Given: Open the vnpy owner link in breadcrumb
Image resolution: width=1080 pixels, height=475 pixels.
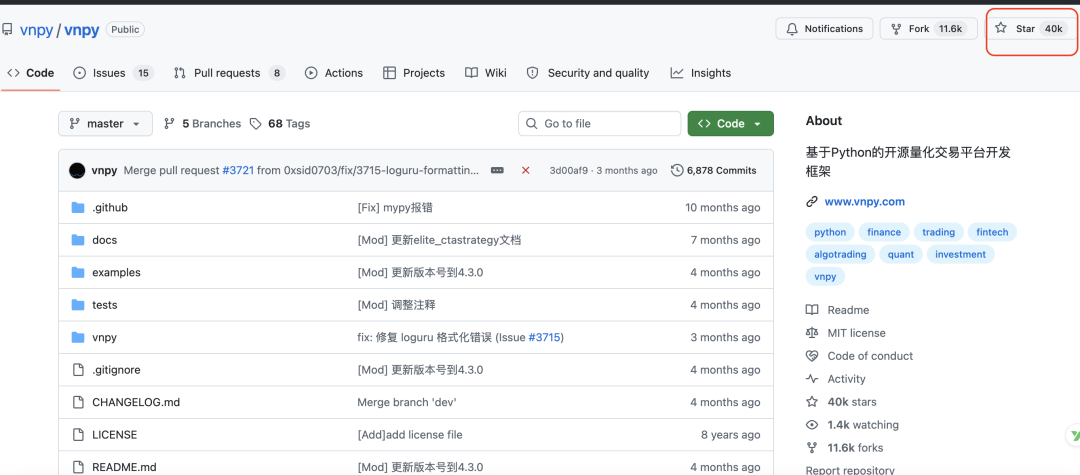Looking at the screenshot, I should 37,30.
